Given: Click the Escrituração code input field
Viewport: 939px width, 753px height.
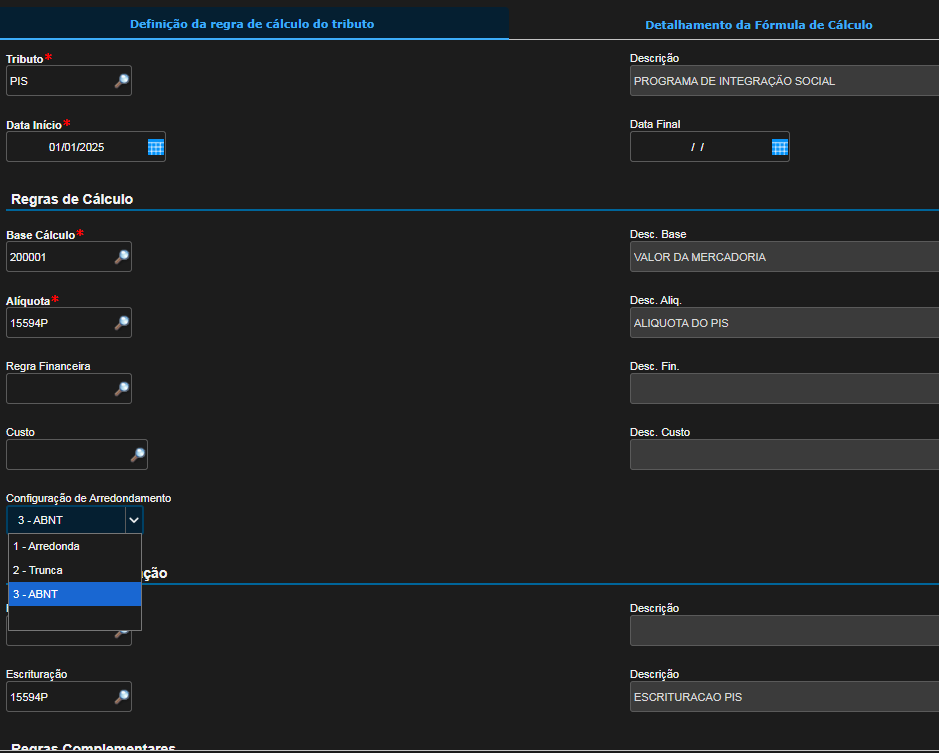Looking at the screenshot, I should tap(58, 697).
